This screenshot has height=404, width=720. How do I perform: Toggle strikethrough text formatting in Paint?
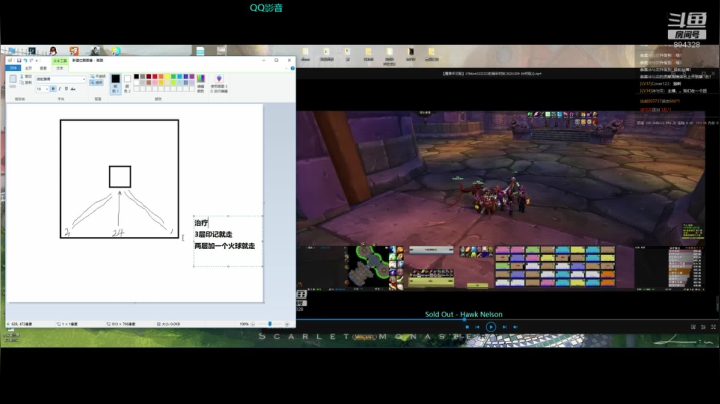(x=73, y=89)
